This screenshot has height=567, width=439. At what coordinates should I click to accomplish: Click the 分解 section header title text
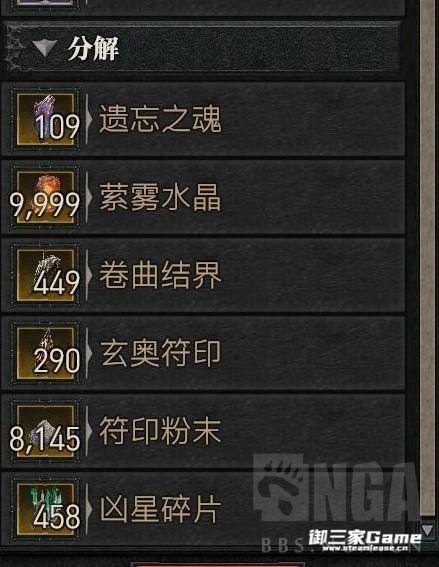(93, 48)
